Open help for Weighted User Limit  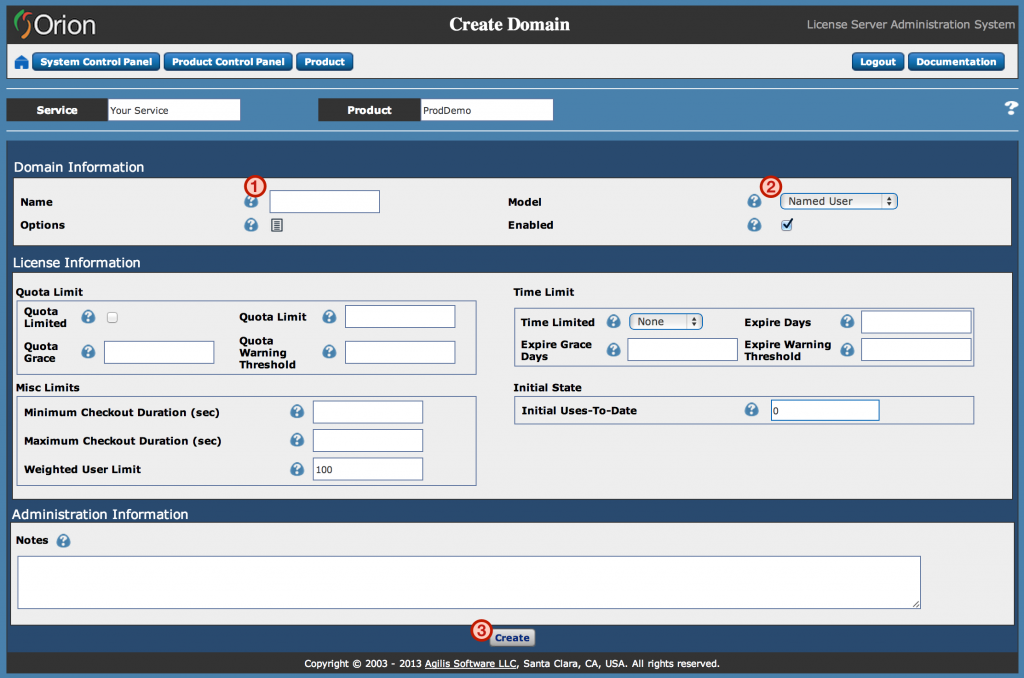[x=297, y=468]
